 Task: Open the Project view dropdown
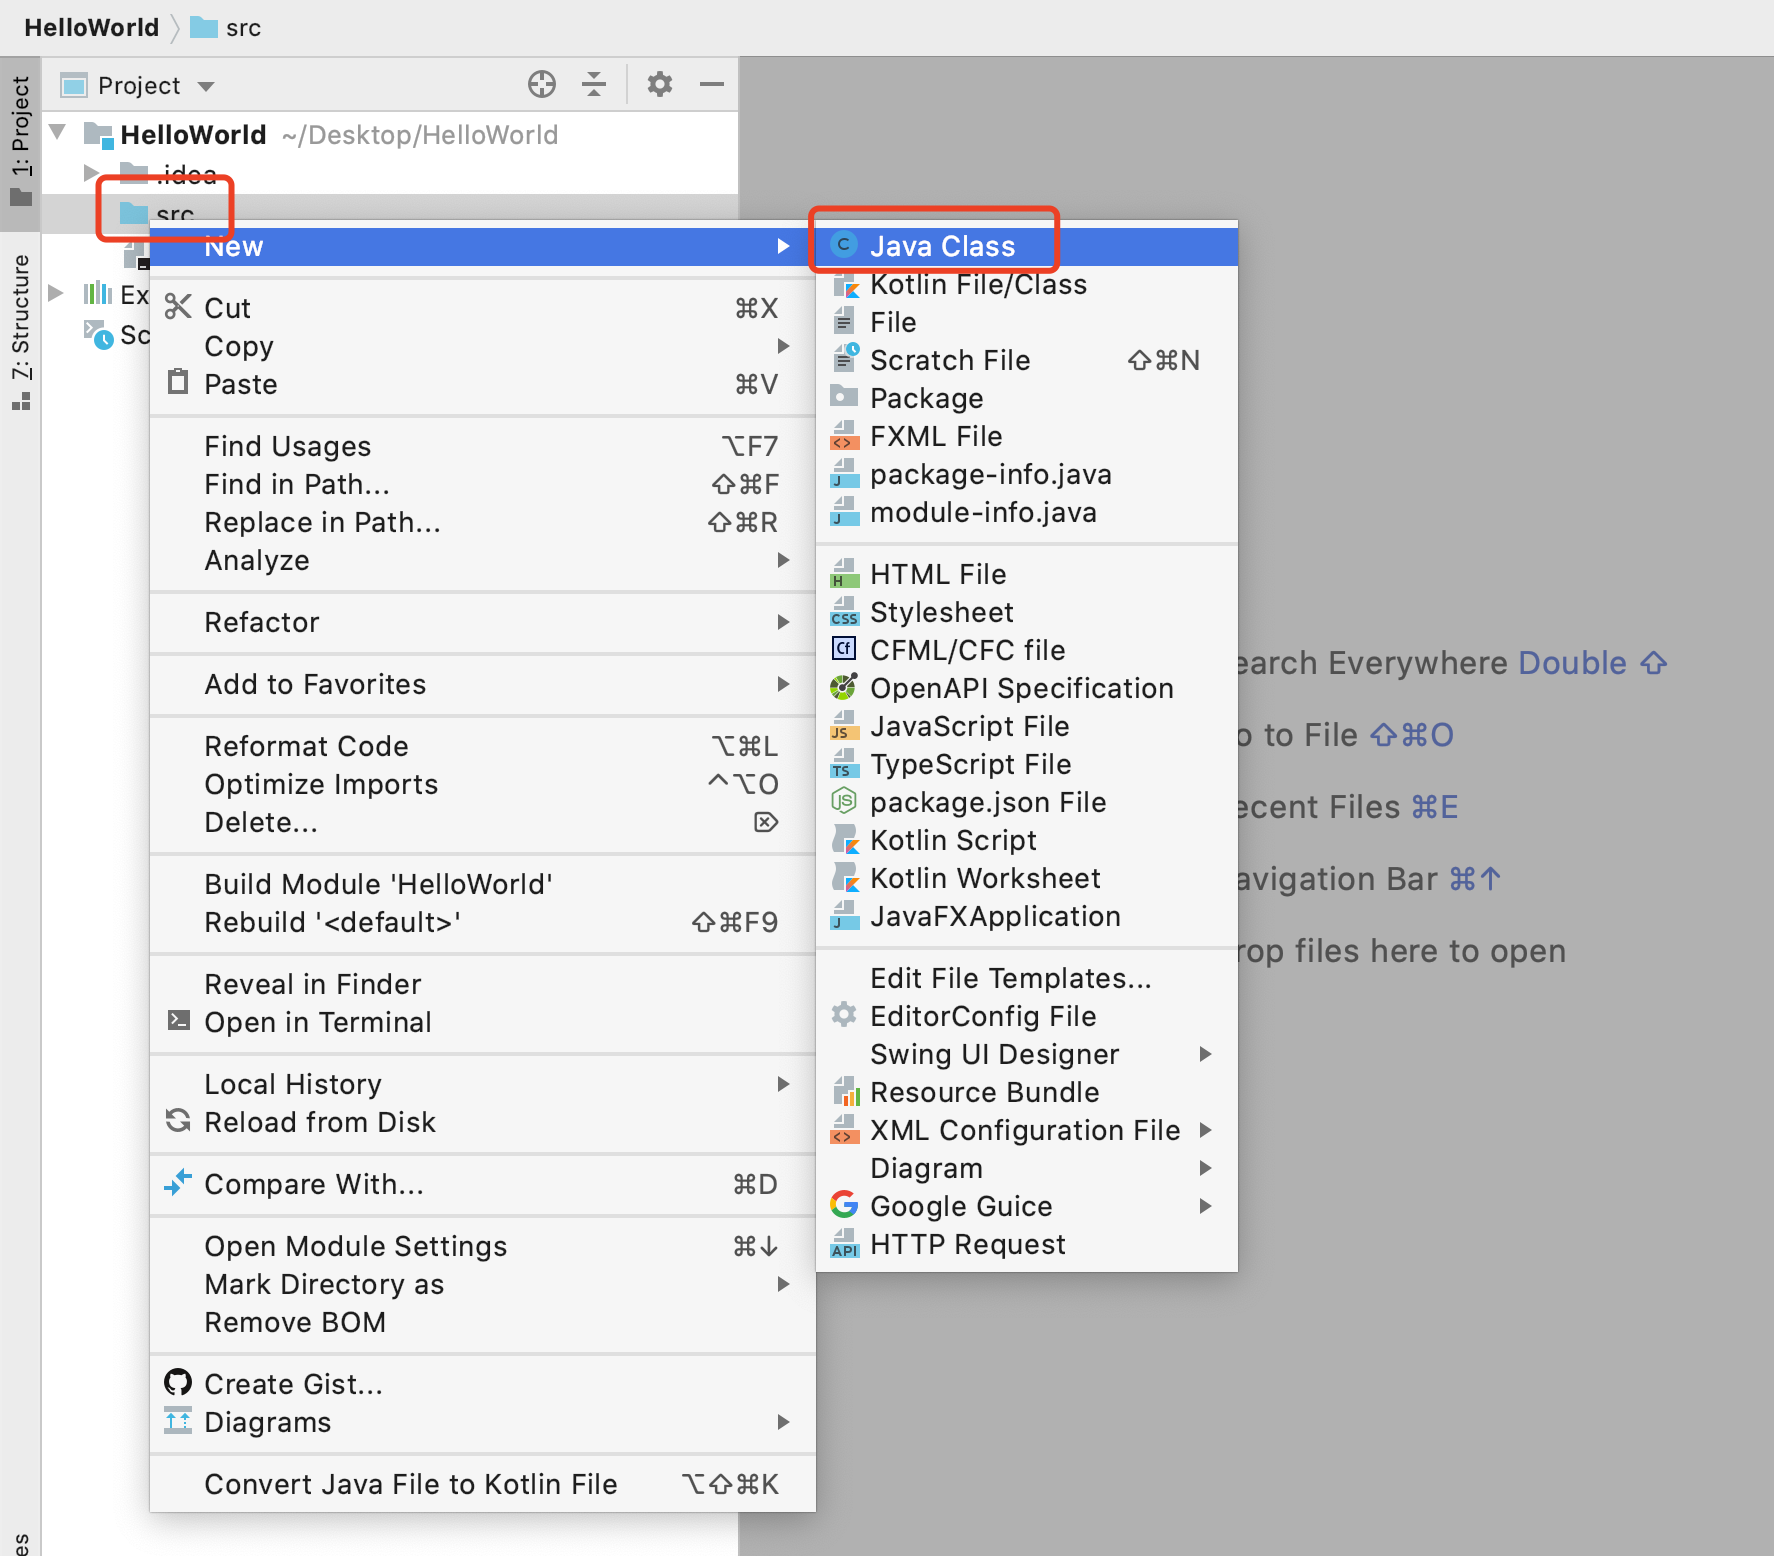[206, 85]
